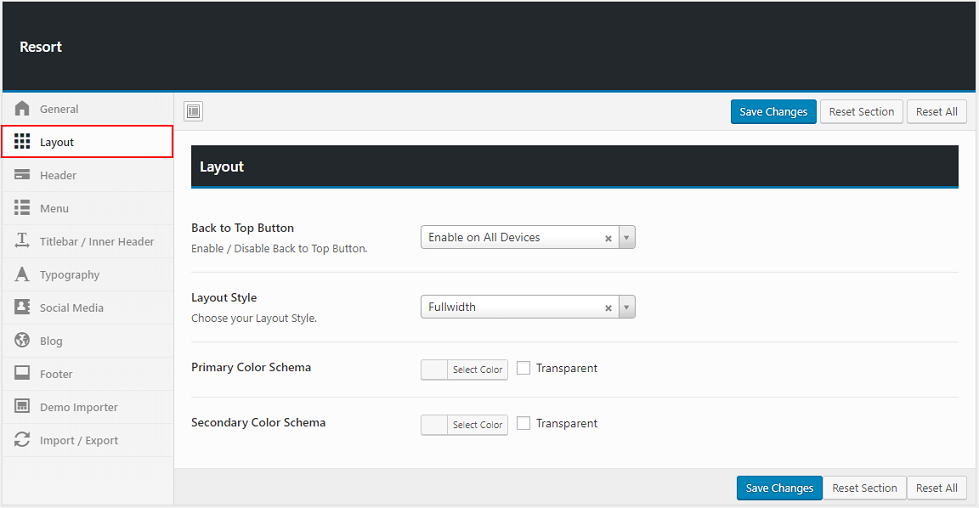Open the Footer settings tab
The image size is (979, 508).
56,374
